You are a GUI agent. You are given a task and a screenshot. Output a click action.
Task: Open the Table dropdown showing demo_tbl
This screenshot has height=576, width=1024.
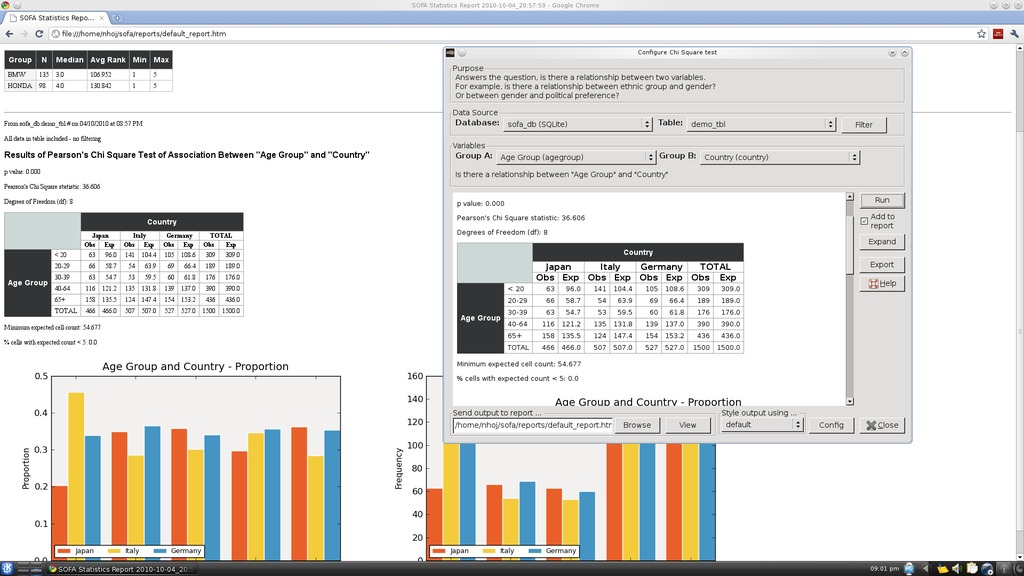tap(761, 124)
